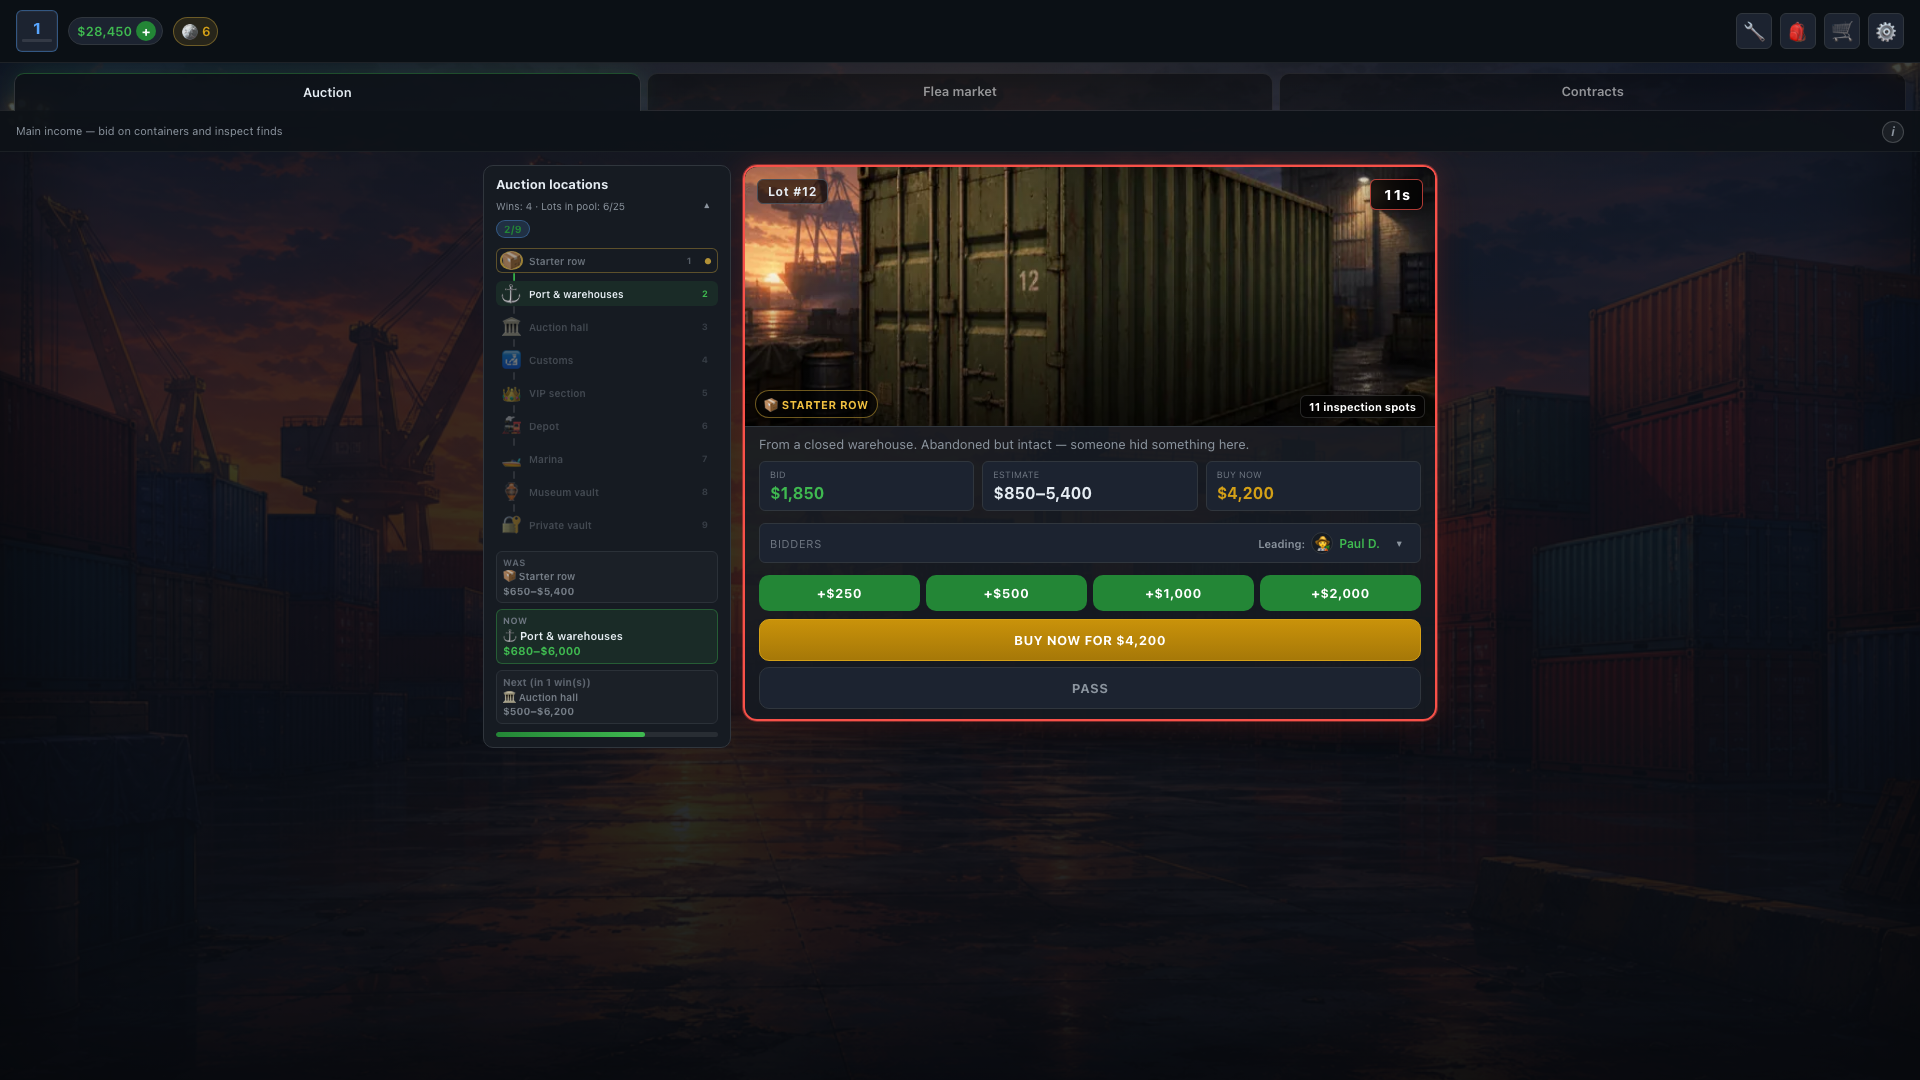Viewport: 1920px width, 1080px height.
Task: Click the player level 1 badge
Action: tap(37, 31)
